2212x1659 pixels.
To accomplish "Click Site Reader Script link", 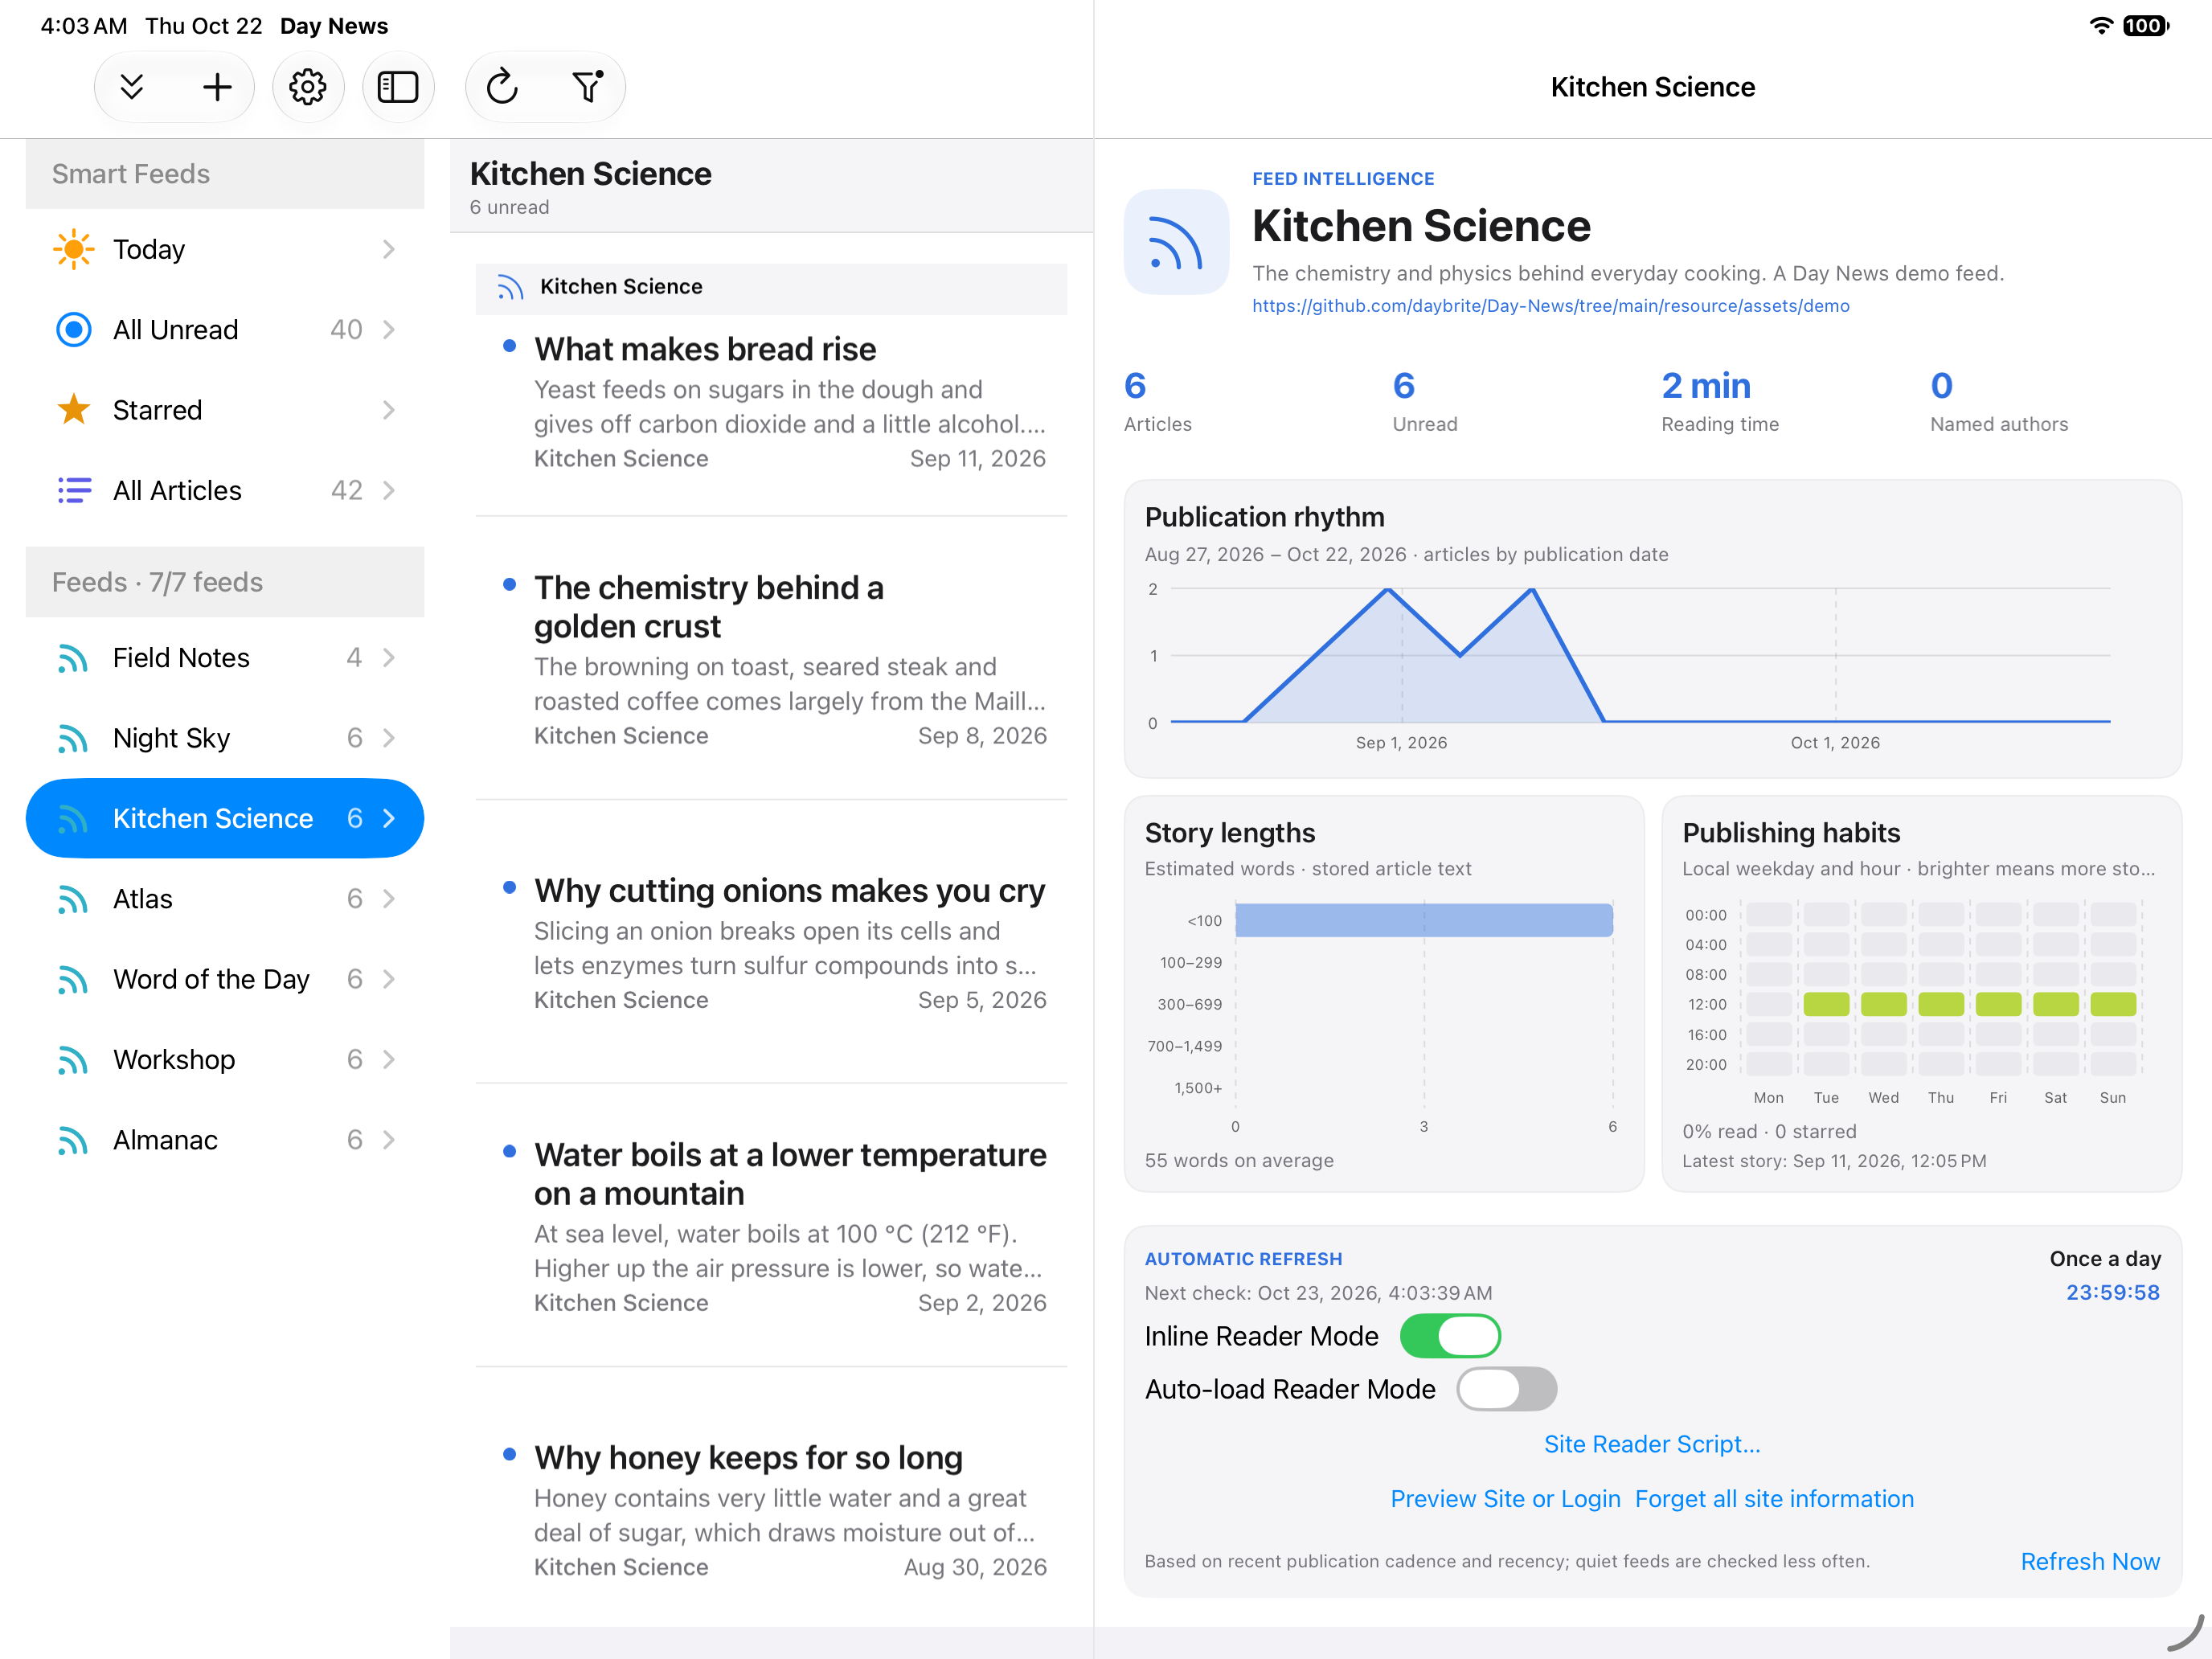I will (1652, 1444).
